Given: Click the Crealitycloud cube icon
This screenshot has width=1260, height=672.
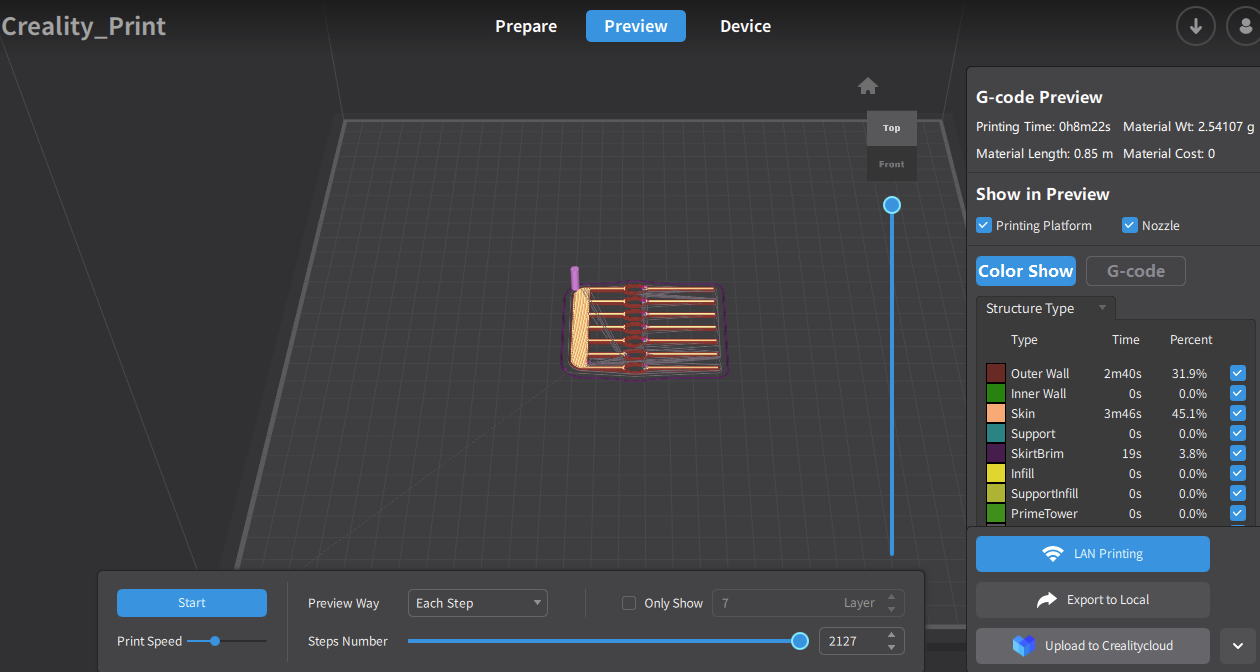Looking at the screenshot, I should [1024, 646].
